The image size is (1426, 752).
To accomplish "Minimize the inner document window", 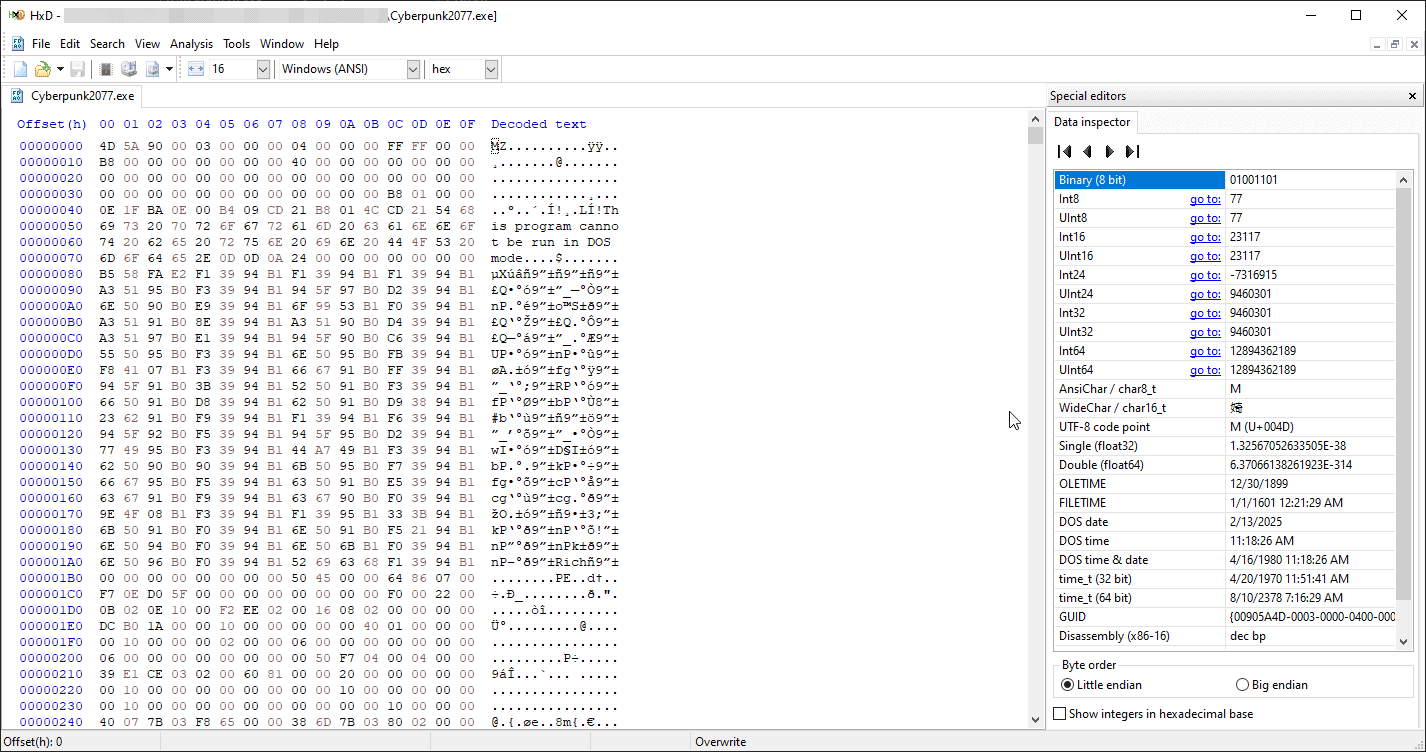I will pos(1377,44).
